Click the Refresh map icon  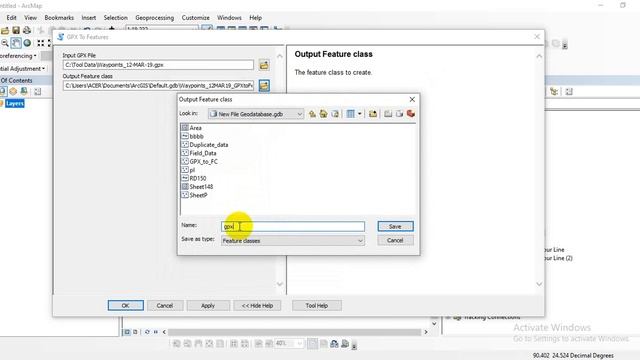[x=147, y=332]
